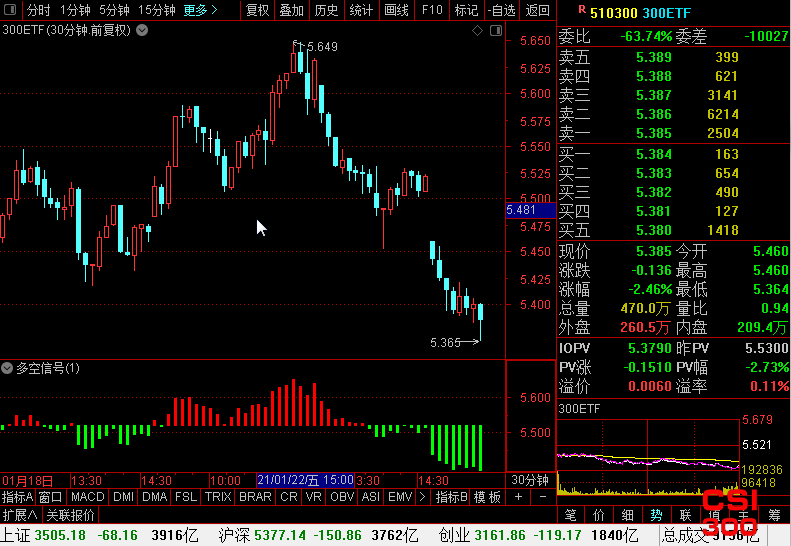
Task: Select the 筹 chip distribution tab
Action: coord(774,515)
